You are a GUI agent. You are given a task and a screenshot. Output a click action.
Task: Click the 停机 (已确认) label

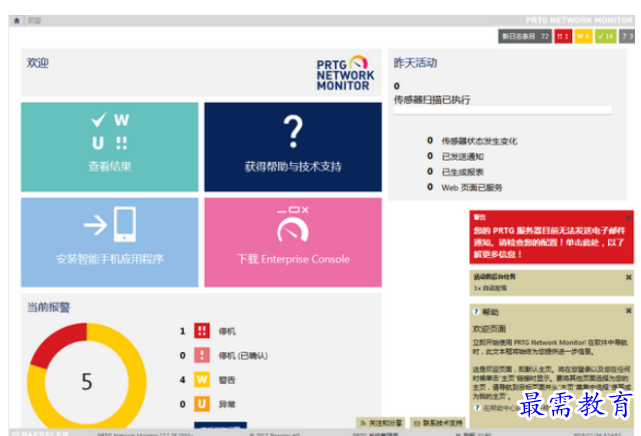tap(243, 356)
